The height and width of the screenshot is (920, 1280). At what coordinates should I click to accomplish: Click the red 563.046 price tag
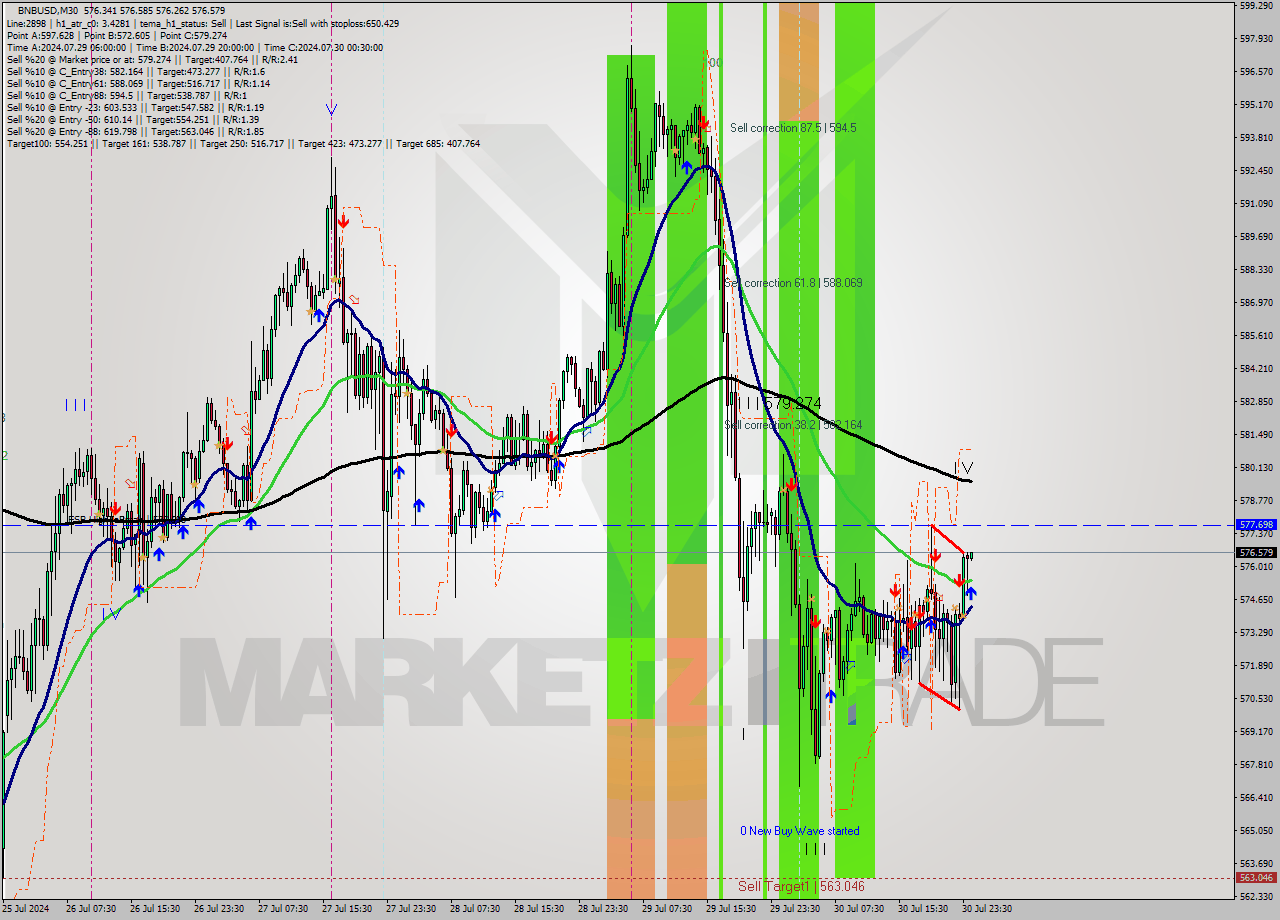[x=1256, y=877]
